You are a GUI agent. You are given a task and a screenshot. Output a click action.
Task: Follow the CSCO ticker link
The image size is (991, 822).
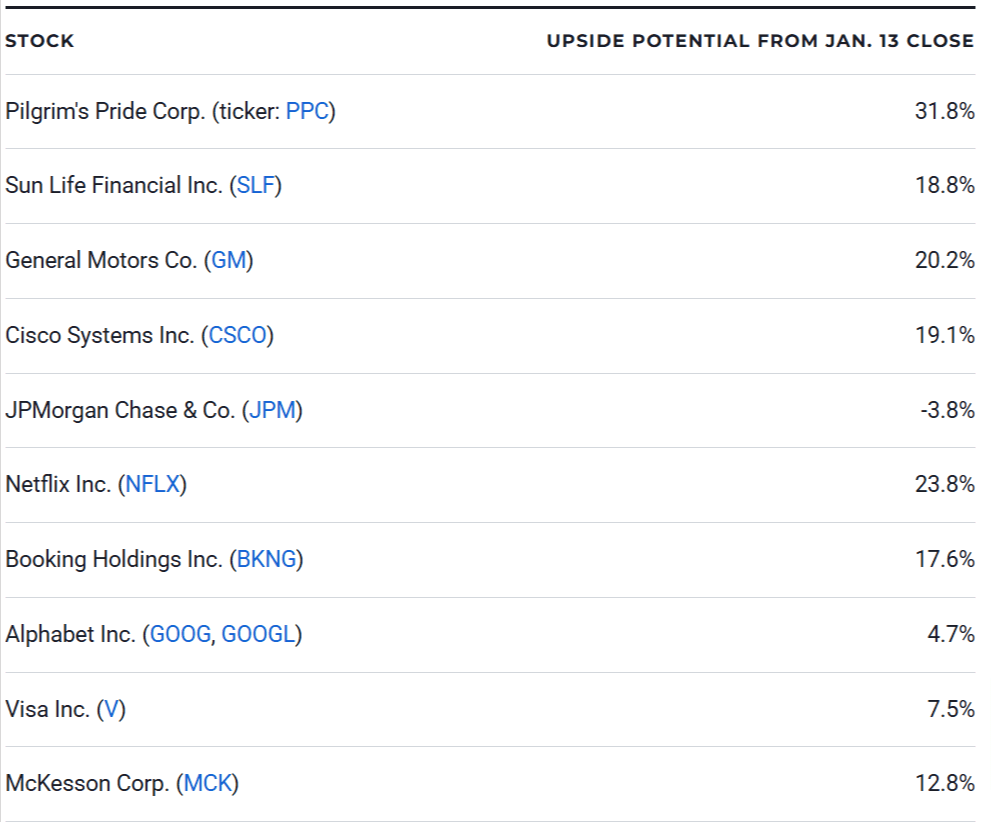(238, 336)
